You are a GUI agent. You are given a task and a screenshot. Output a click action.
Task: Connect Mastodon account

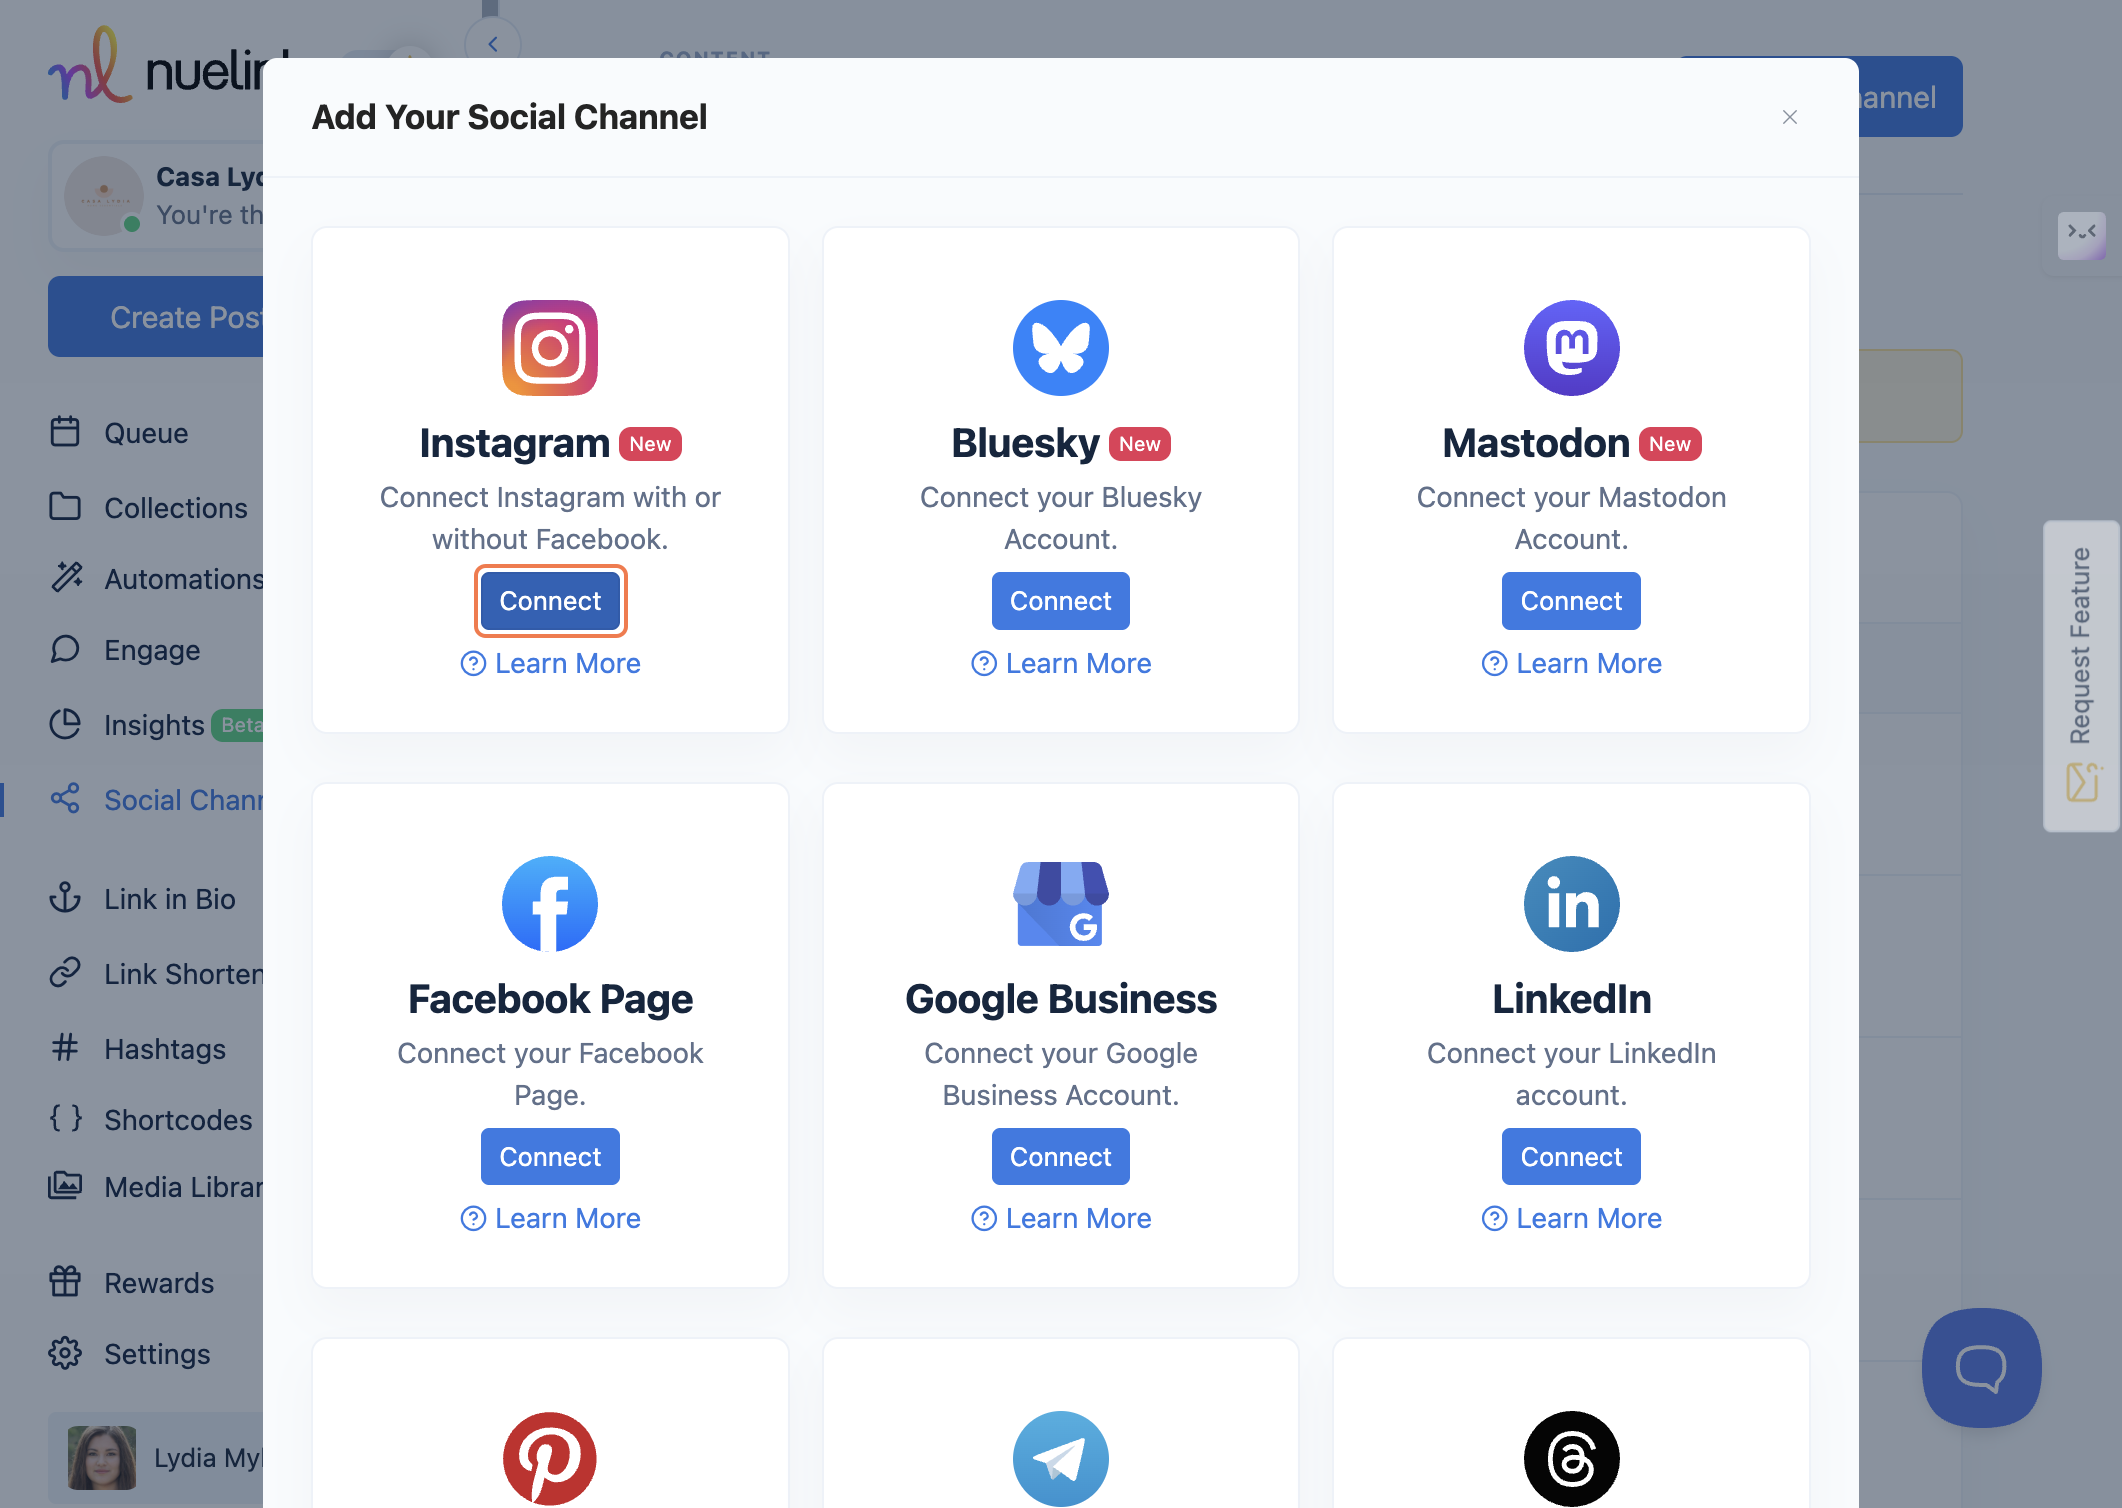[1571, 601]
